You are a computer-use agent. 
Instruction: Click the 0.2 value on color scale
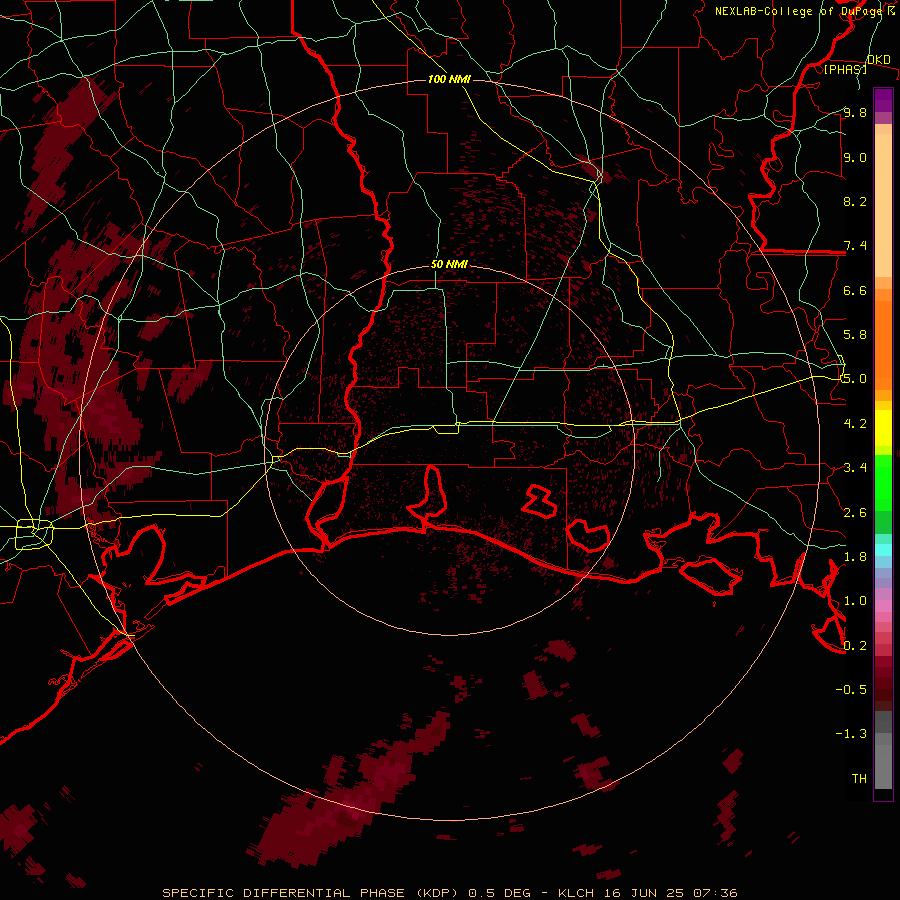tap(855, 646)
